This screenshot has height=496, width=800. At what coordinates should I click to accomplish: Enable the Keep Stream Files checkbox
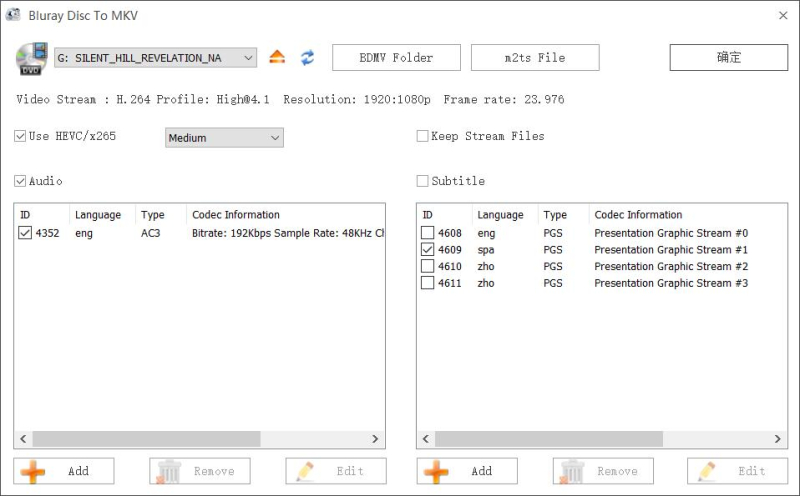tap(423, 136)
